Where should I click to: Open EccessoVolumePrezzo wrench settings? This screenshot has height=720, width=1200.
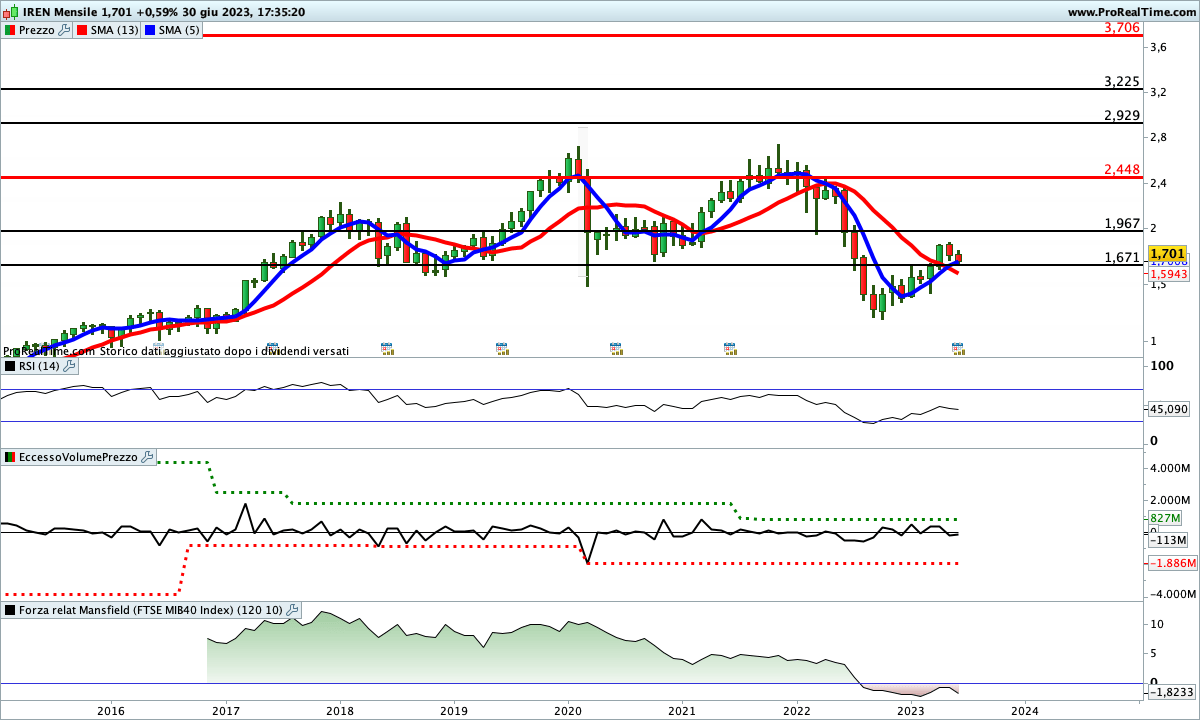click(x=147, y=457)
